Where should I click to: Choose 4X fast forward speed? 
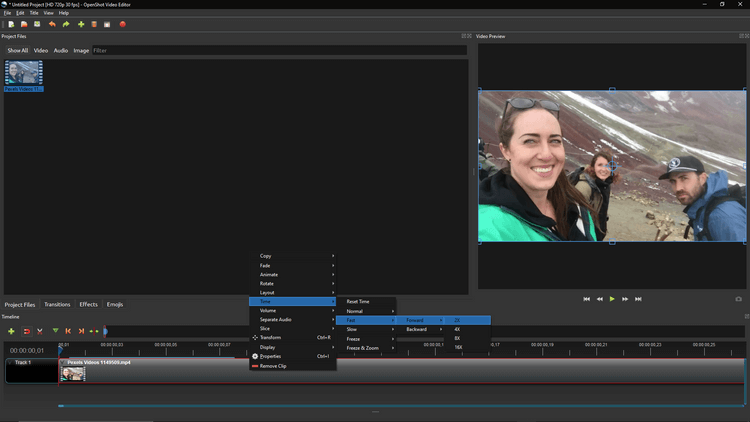point(457,329)
